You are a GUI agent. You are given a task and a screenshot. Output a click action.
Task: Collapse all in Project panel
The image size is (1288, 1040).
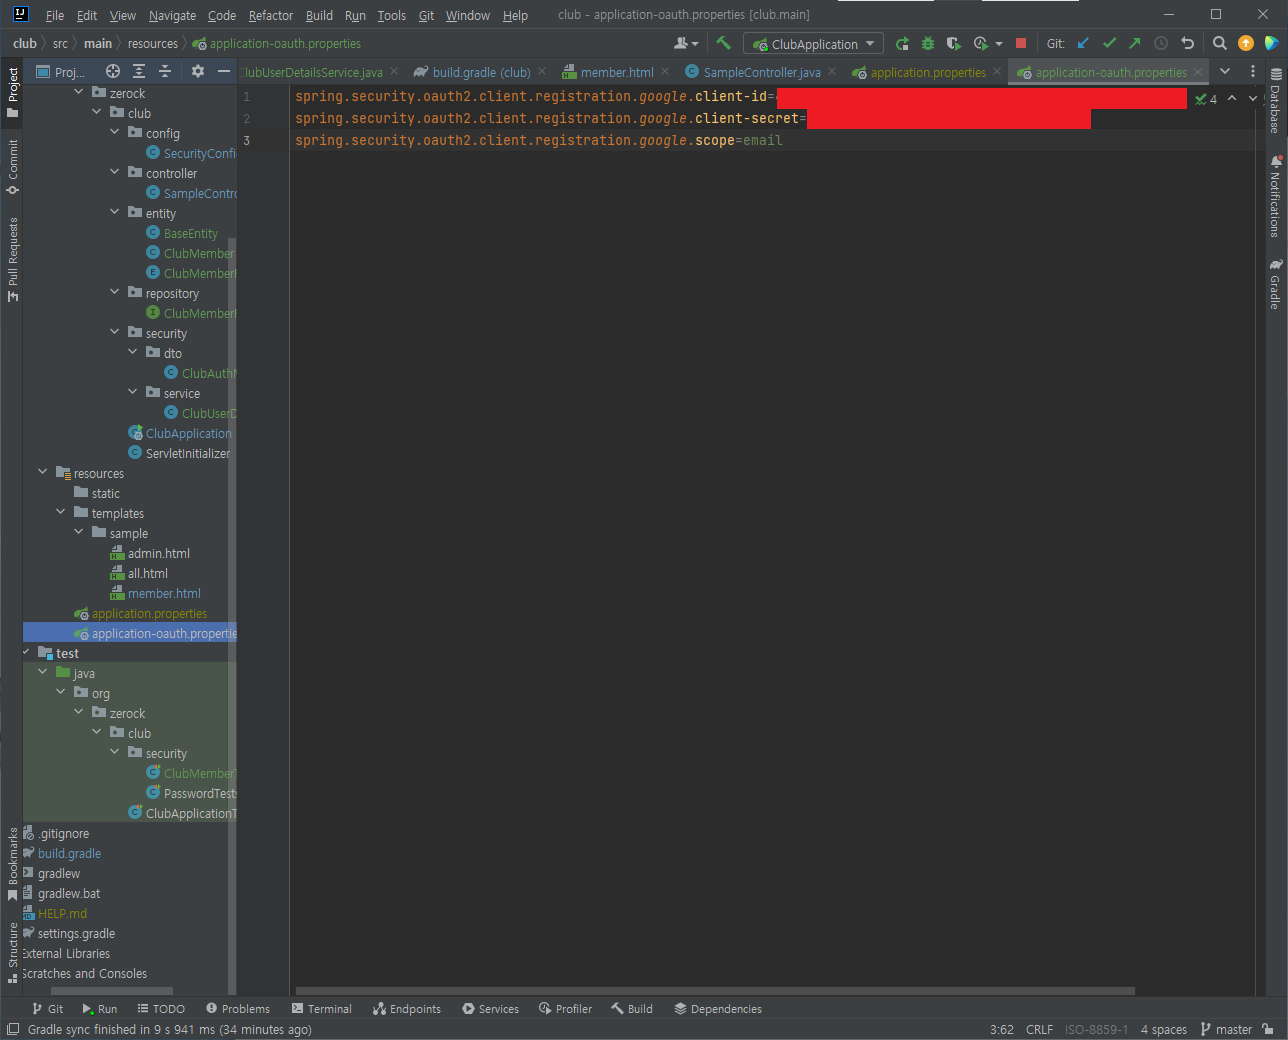[165, 71]
